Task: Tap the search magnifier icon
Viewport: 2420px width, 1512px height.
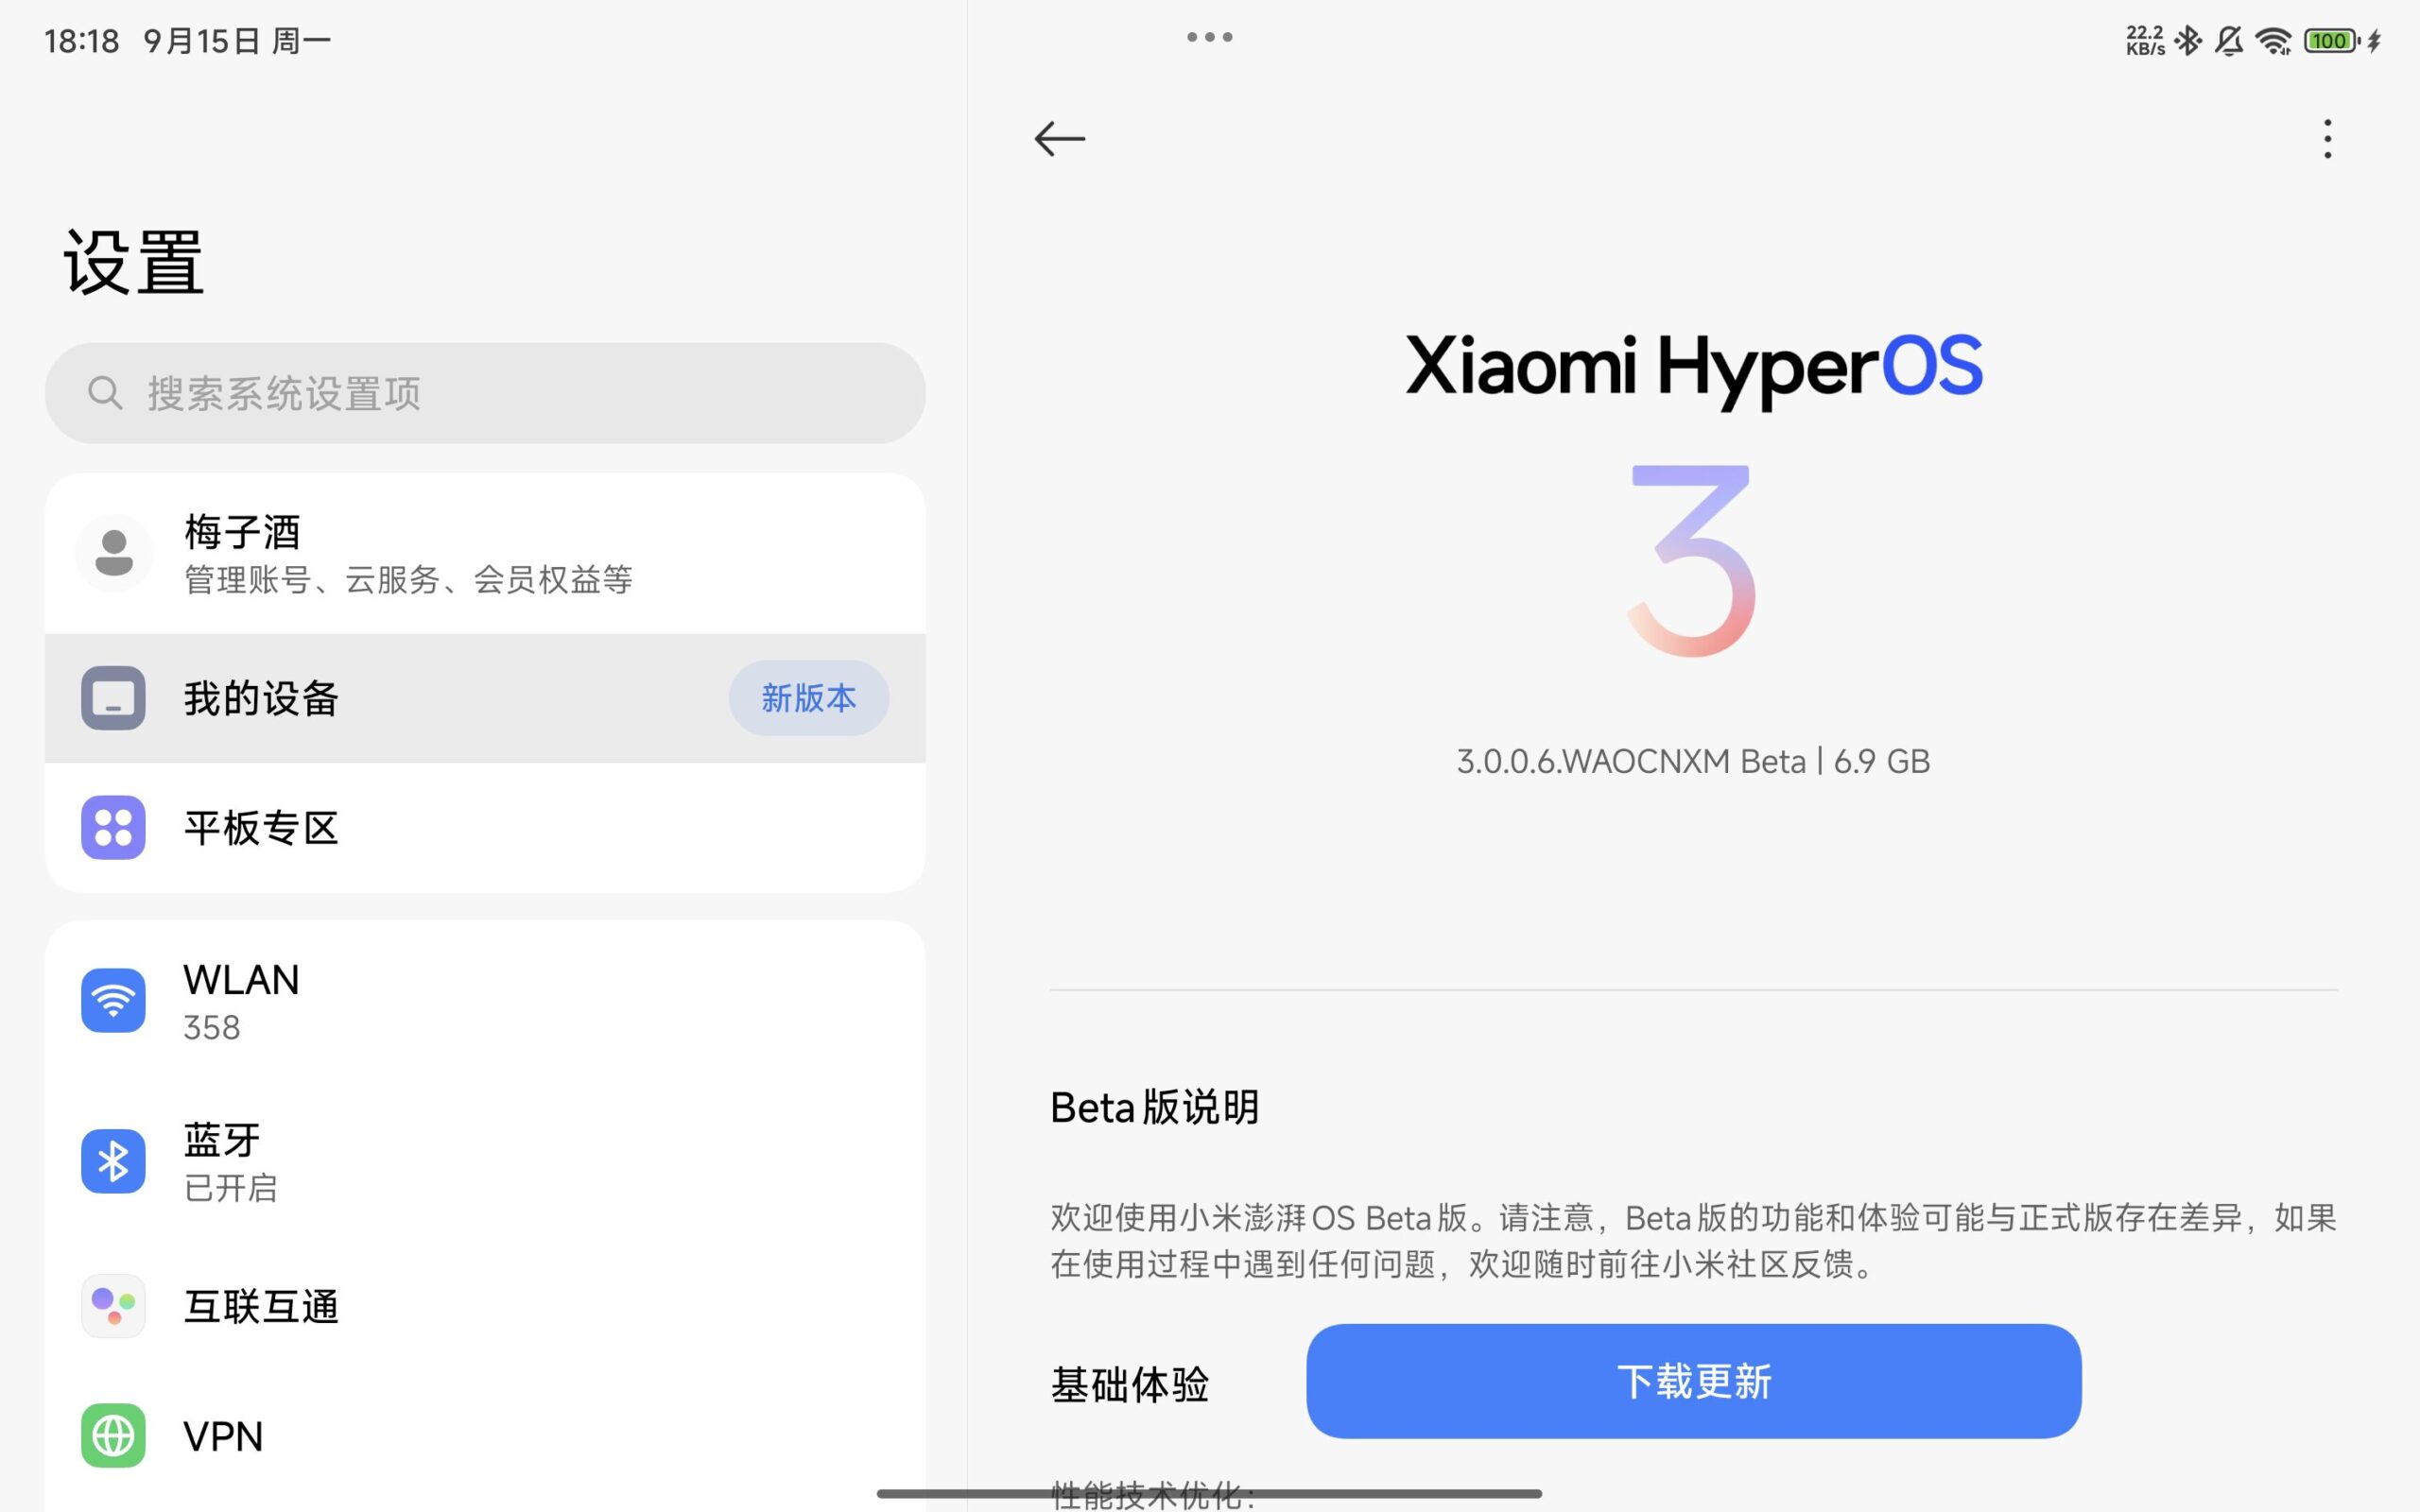Action: coord(105,393)
